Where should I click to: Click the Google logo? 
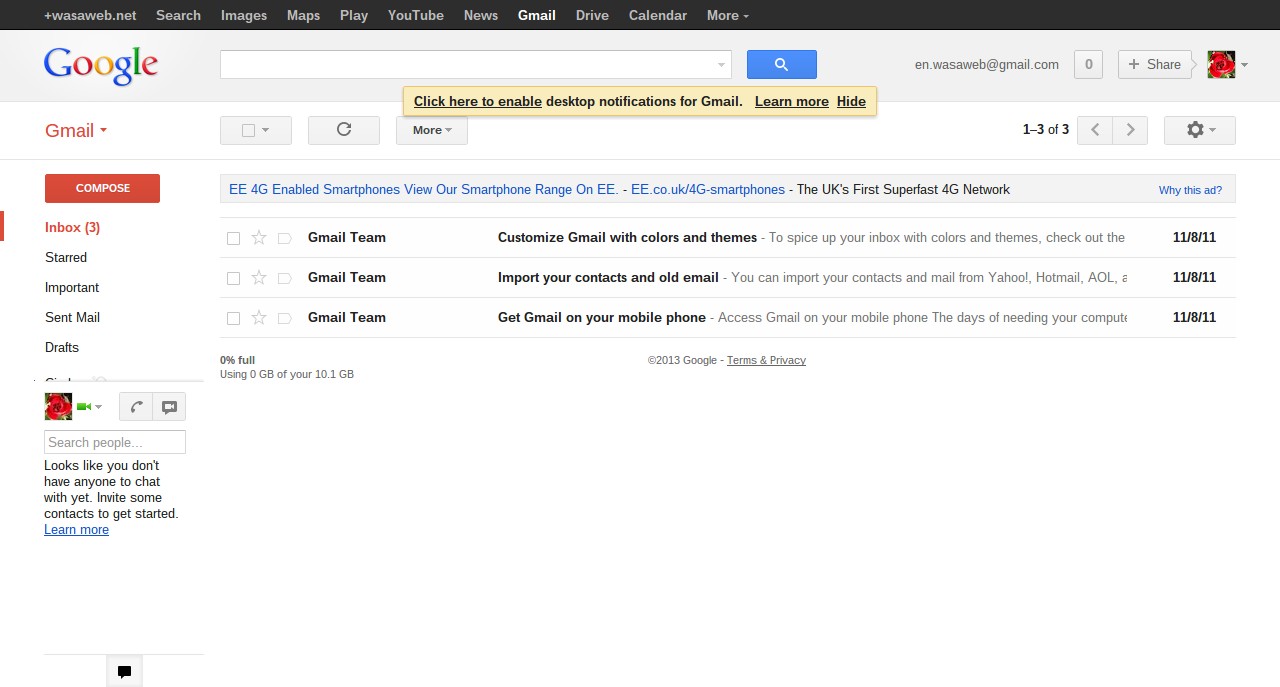coord(101,66)
